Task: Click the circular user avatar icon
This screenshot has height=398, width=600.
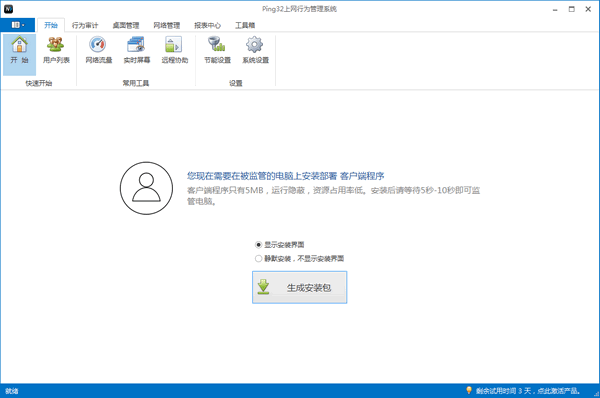Action: [x=146, y=188]
